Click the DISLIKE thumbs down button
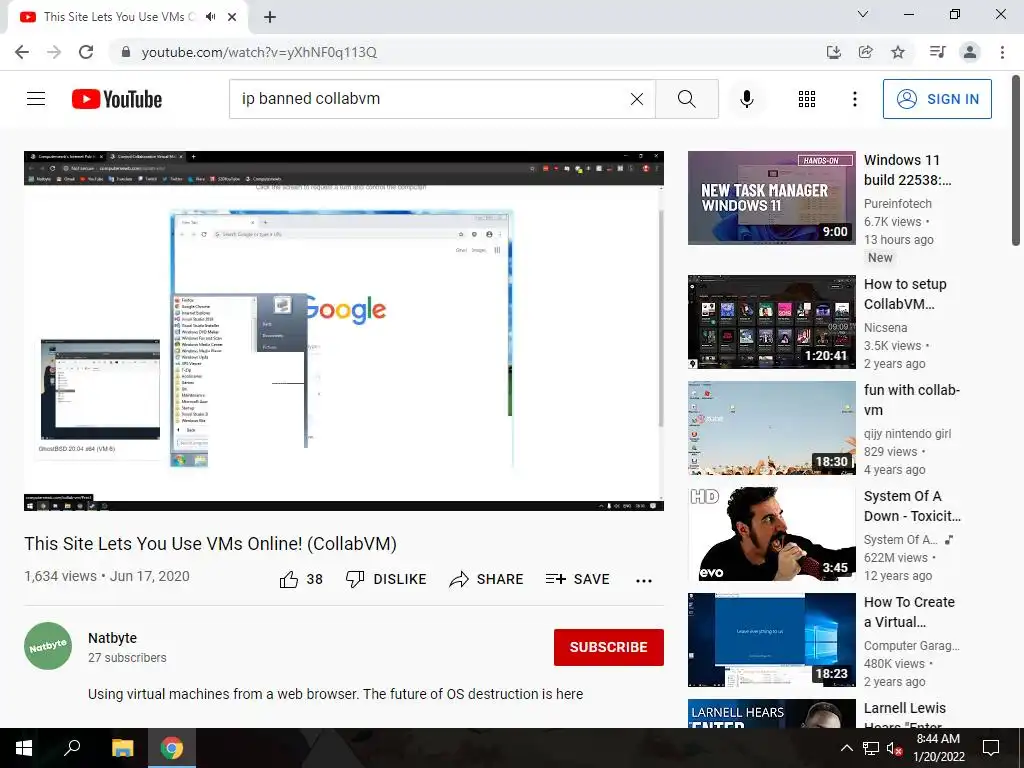 (386, 579)
